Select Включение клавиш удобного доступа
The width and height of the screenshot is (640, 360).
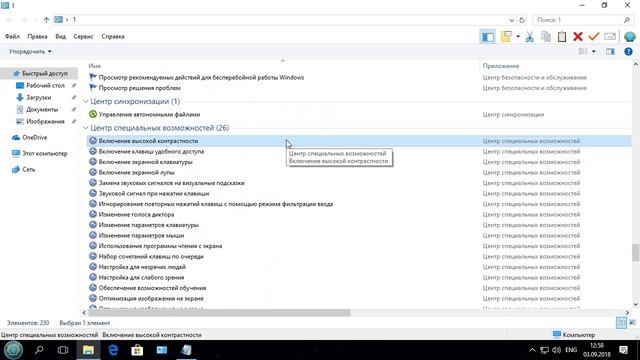click(151, 151)
